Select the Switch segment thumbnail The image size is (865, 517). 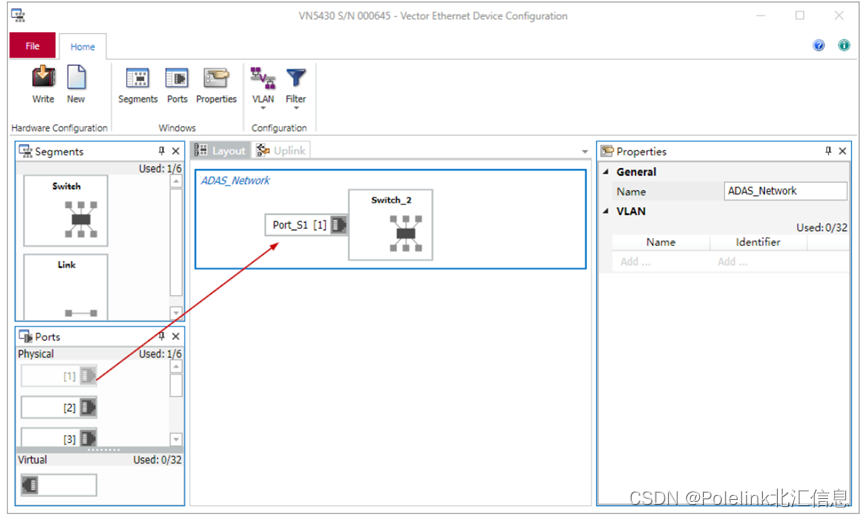(66, 211)
